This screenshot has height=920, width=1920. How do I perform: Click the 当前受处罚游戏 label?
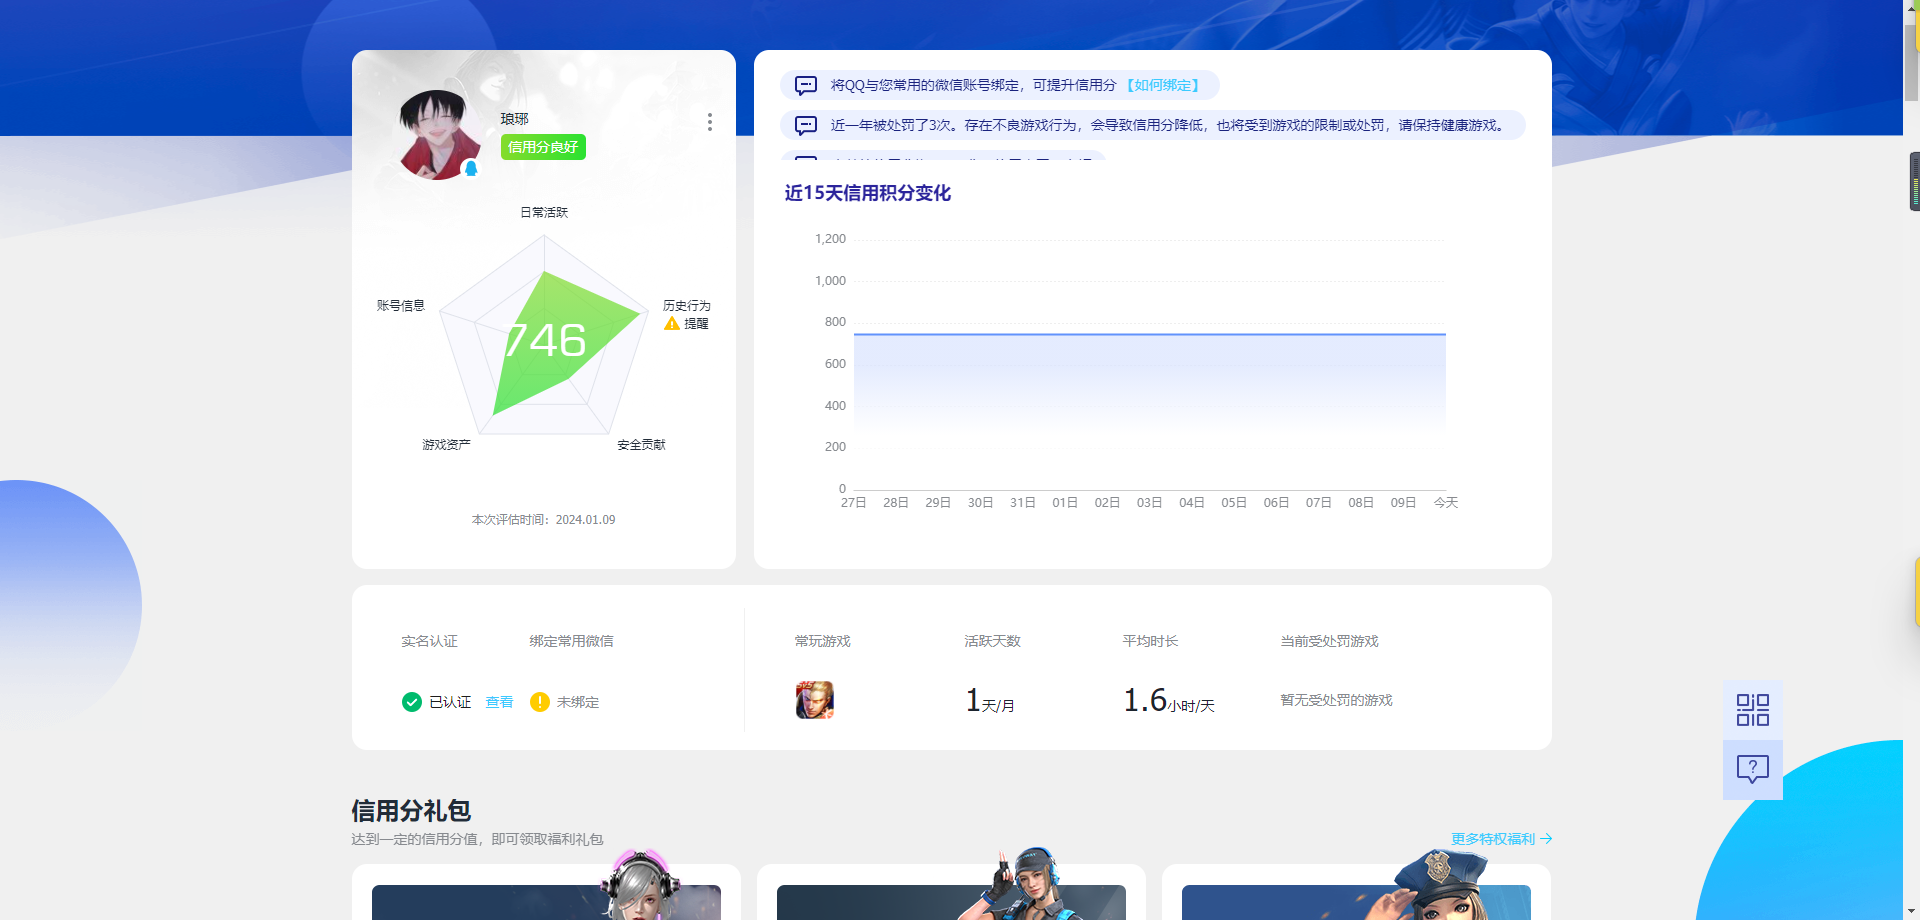click(1329, 641)
